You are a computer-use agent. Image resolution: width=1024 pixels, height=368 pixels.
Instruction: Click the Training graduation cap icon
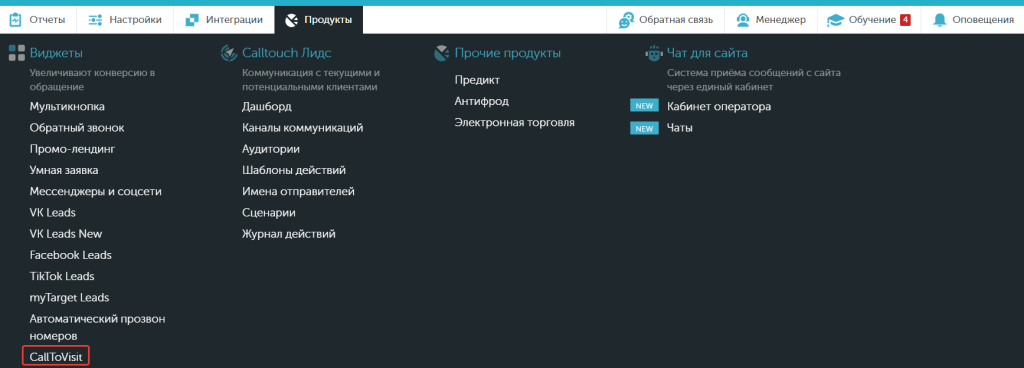[835, 20]
